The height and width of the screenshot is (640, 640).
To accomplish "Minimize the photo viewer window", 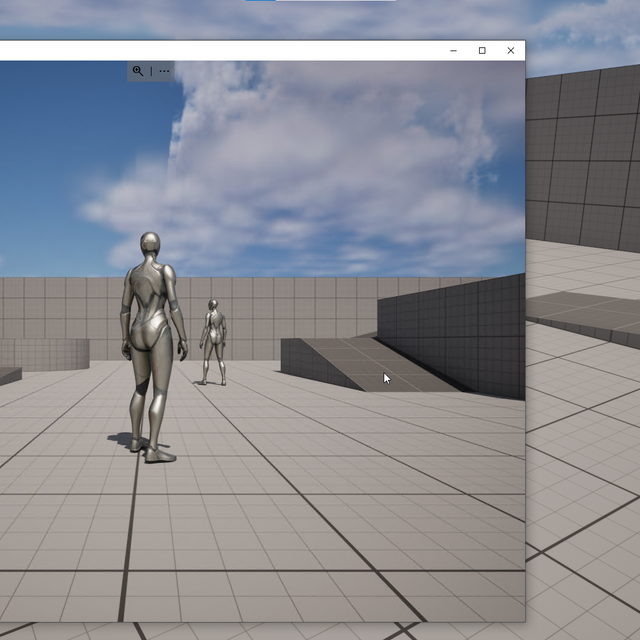I will coord(454,51).
